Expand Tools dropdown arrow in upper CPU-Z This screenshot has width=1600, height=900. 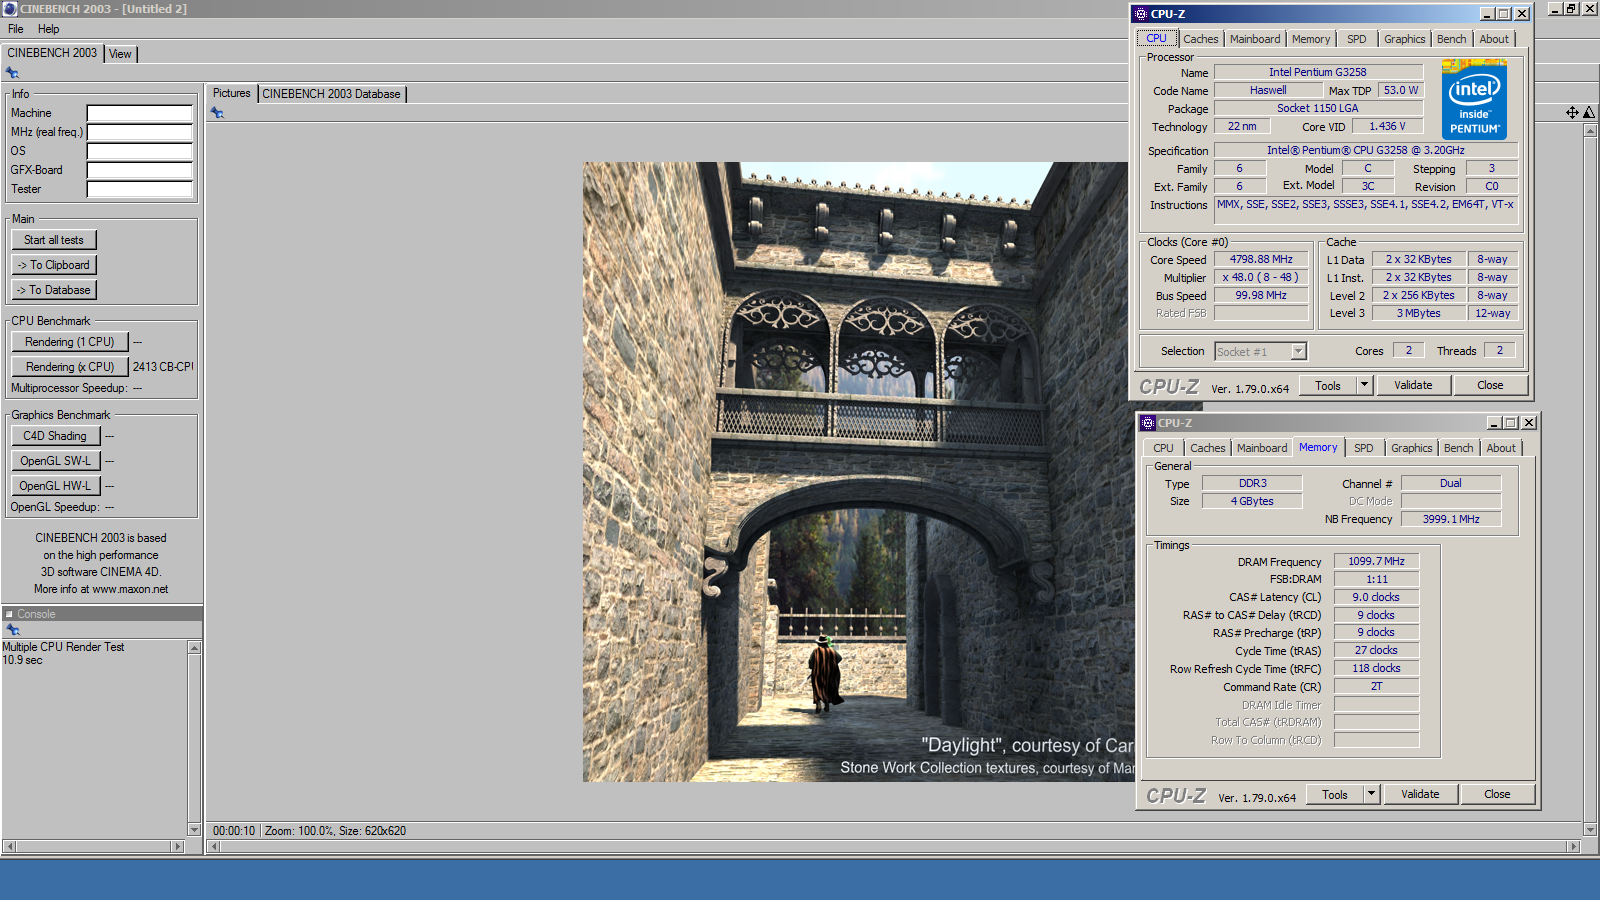pyautogui.click(x=1364, y=386)
